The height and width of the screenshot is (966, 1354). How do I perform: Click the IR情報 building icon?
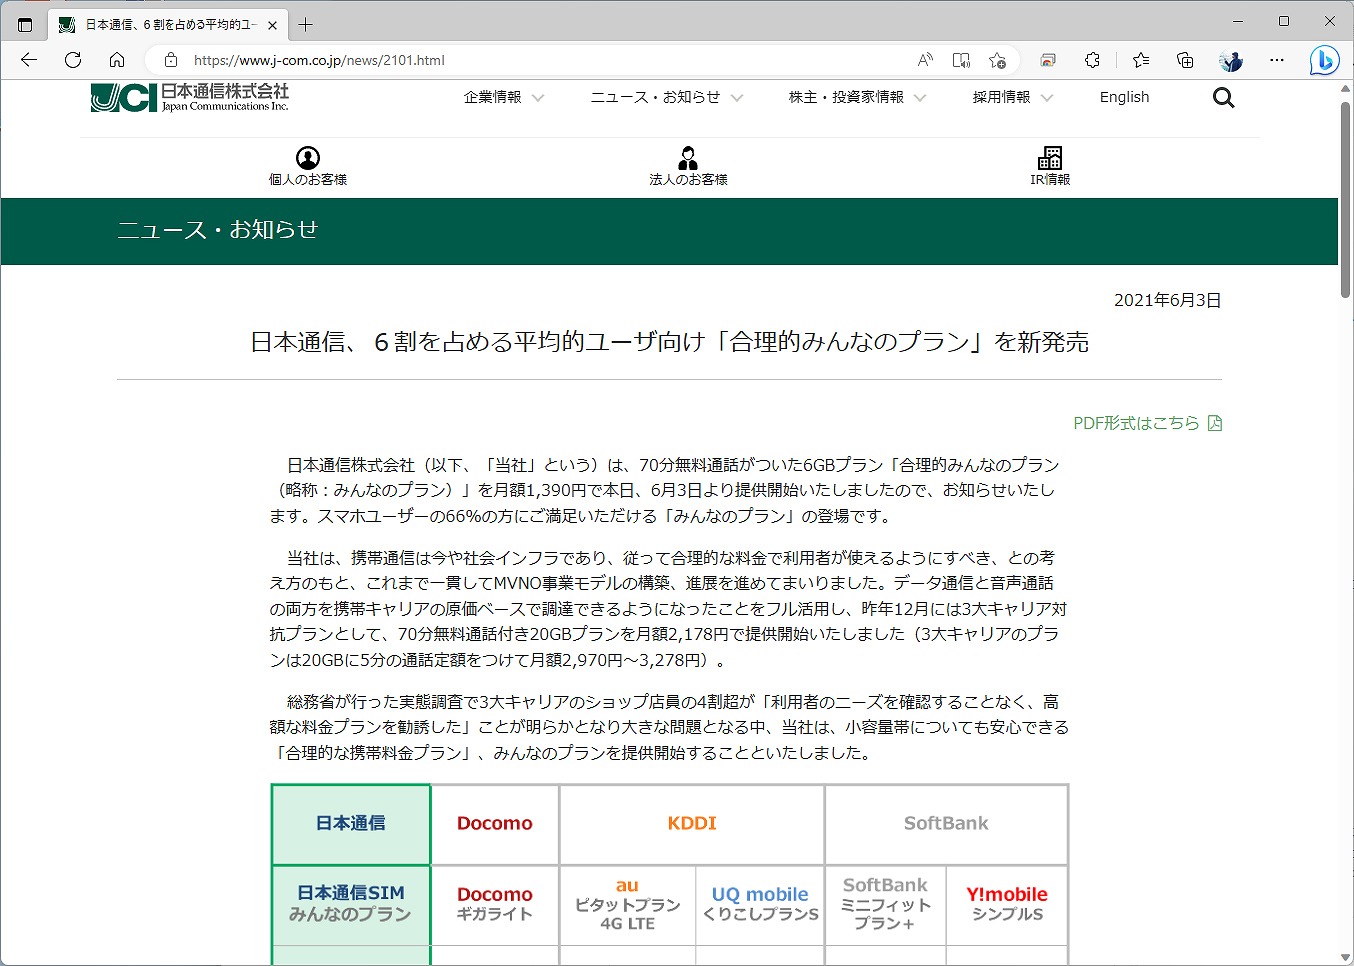(1050, 158)
